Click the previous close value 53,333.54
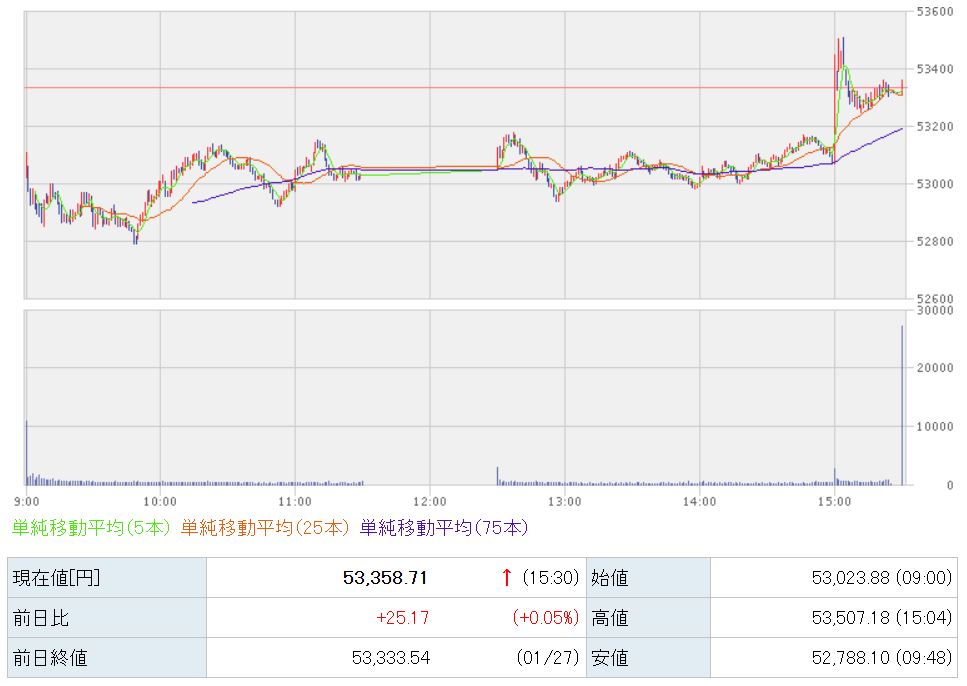Screen dimensions: 967x686 pos(390,658)
